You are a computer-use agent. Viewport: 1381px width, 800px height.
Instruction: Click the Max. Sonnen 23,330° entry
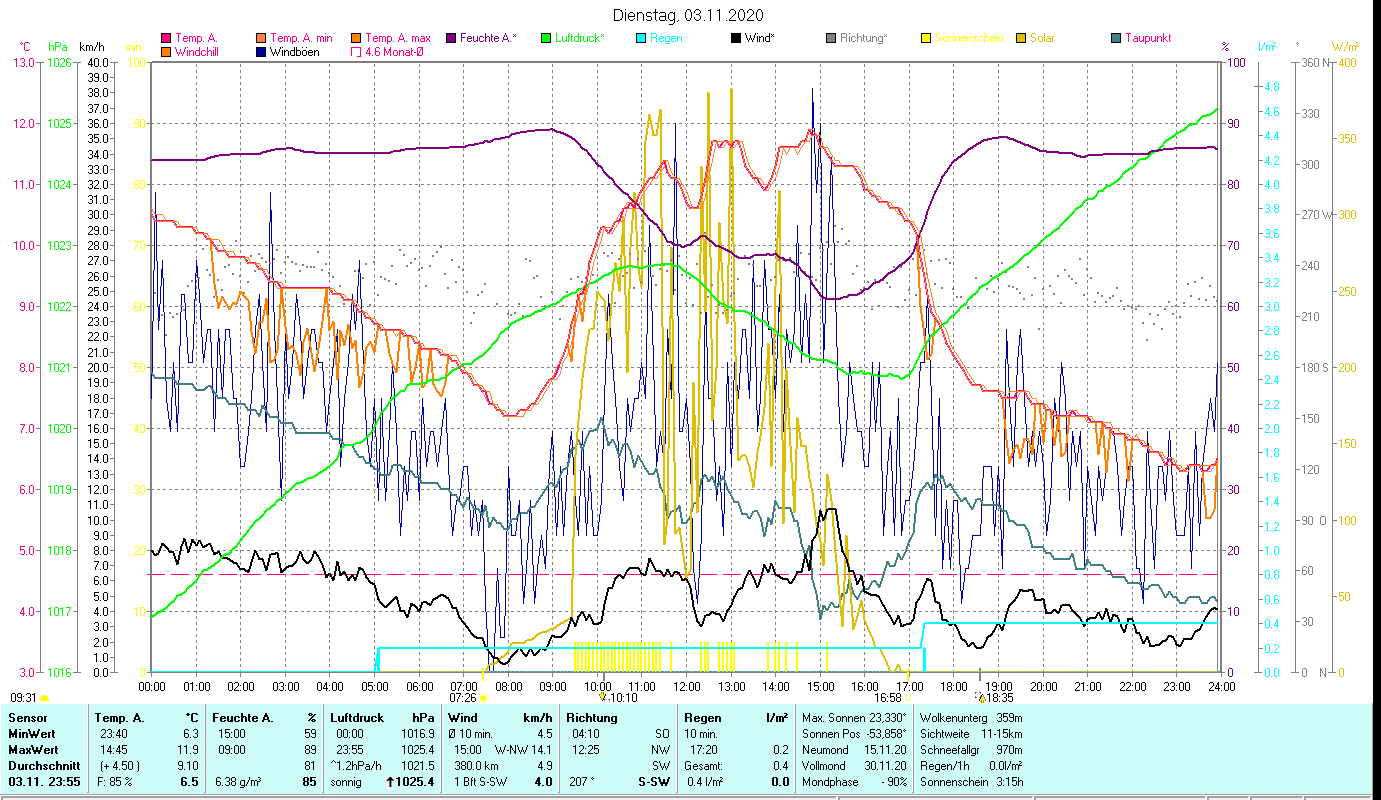(854, 718)
